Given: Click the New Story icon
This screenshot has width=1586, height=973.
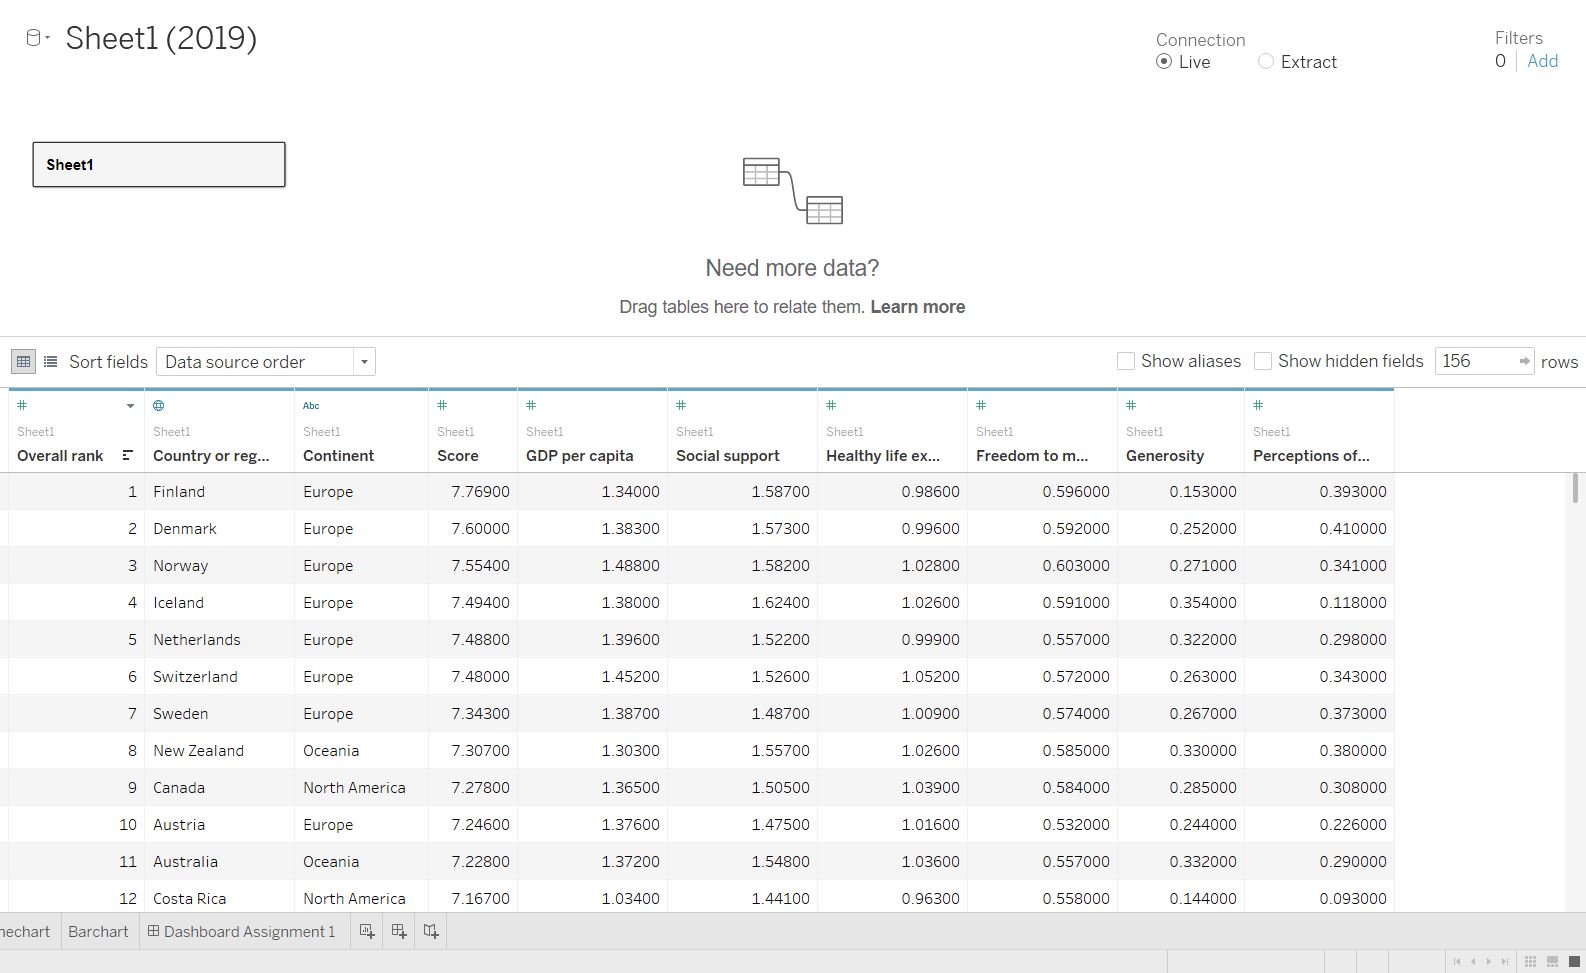Looking at the screenshot, I should pos(431,931).
